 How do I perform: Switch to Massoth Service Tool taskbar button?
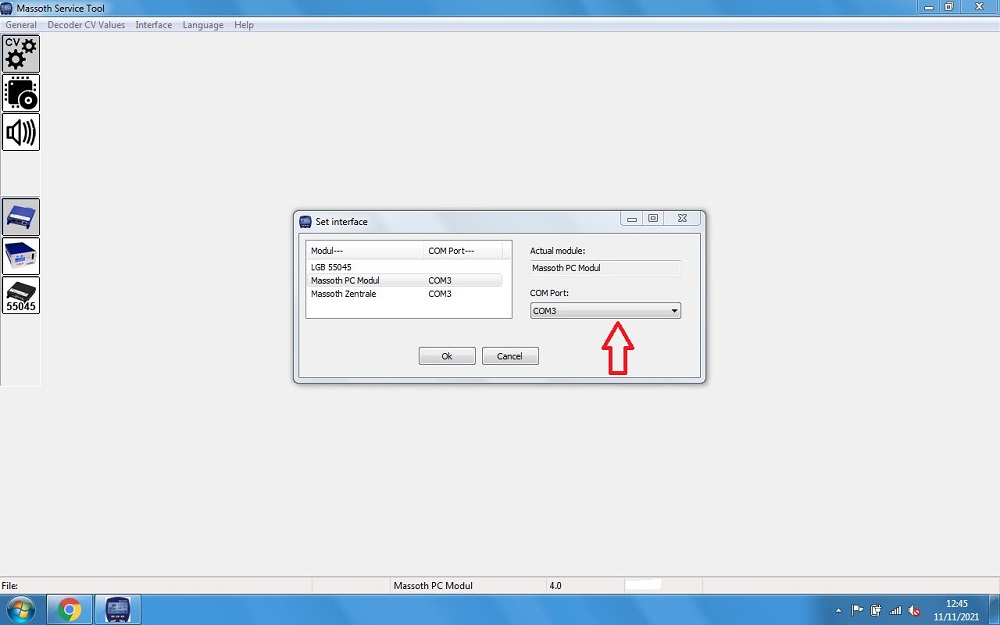[118, 610]
